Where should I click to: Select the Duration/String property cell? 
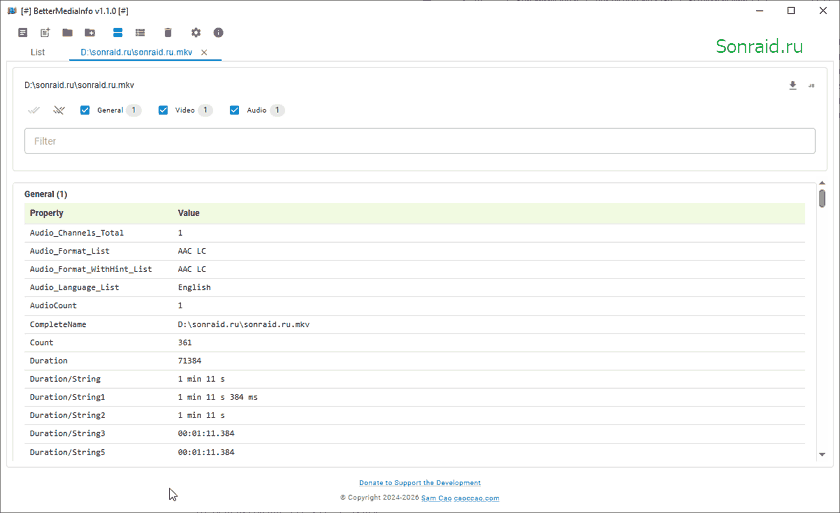click(65, 379)
